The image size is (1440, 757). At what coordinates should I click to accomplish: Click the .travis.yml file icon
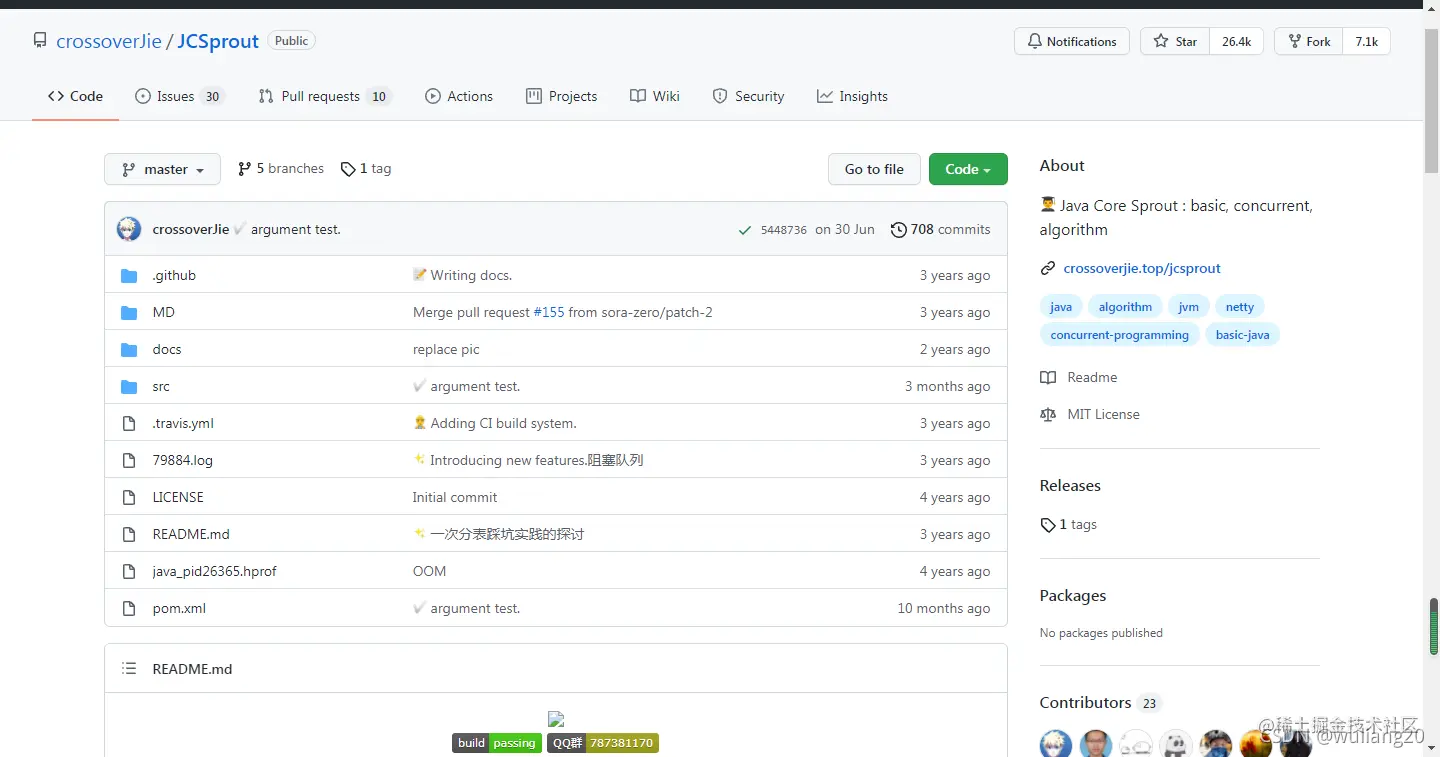(129, 423)
